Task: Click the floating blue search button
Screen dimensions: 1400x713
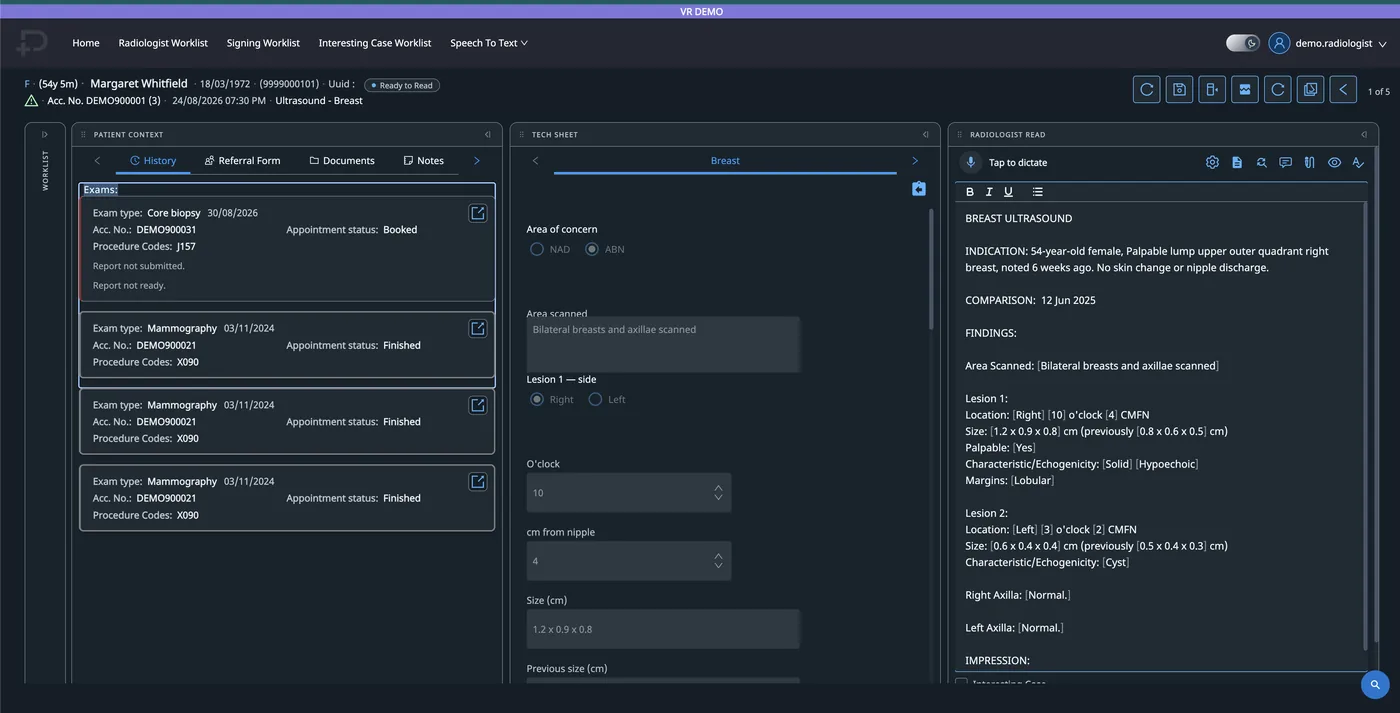Action: (x=1375, y=685)
